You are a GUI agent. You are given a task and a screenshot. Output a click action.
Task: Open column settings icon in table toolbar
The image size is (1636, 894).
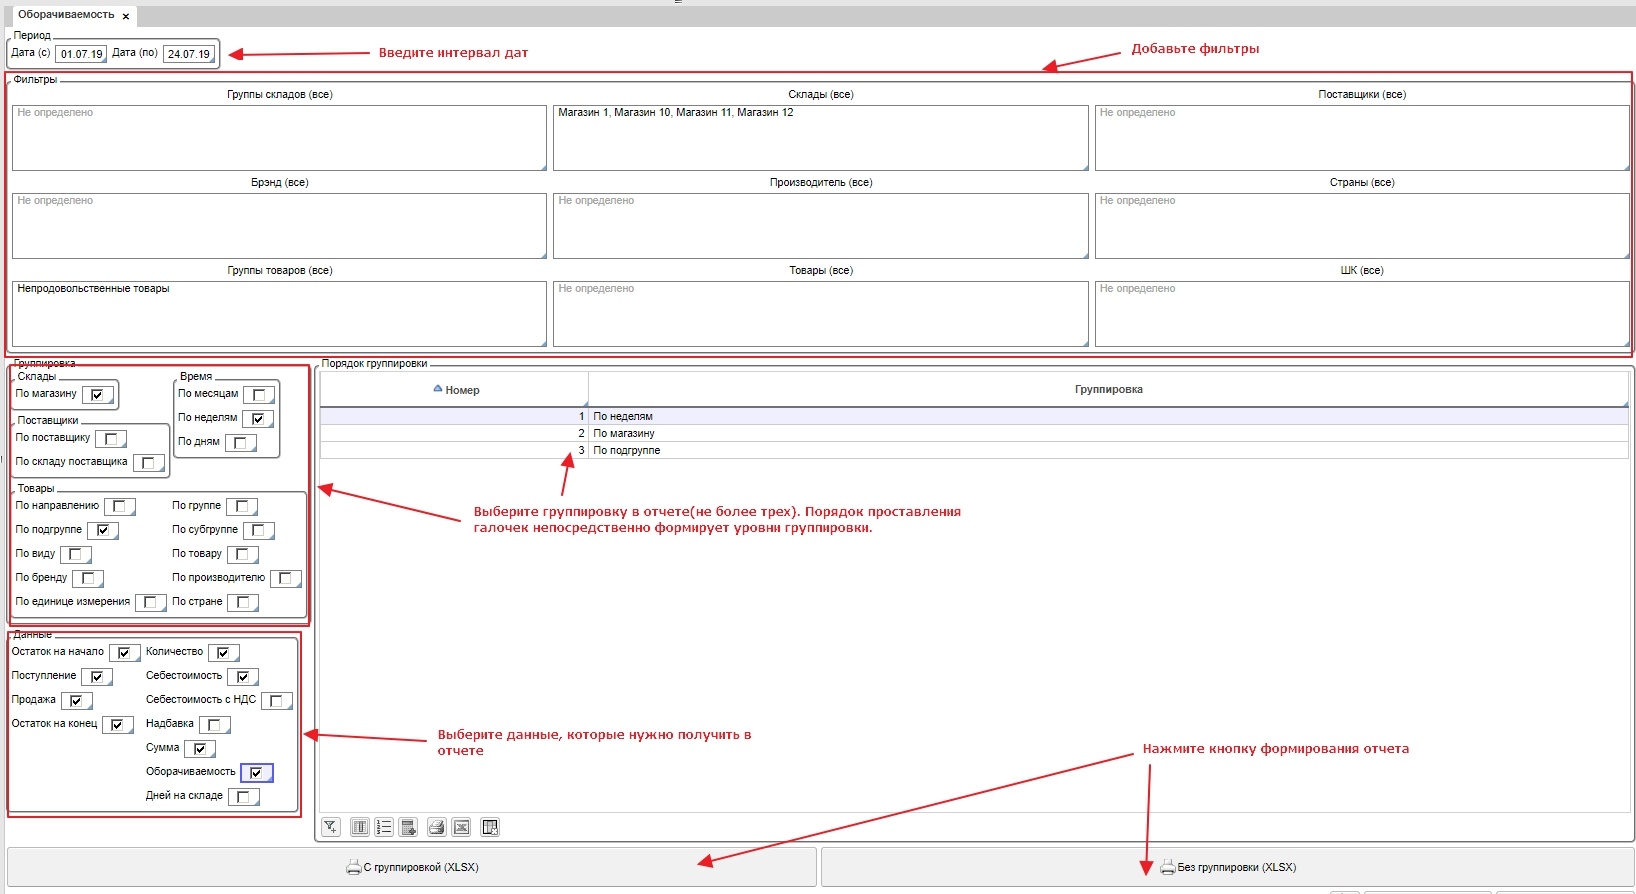coord(359,827)
